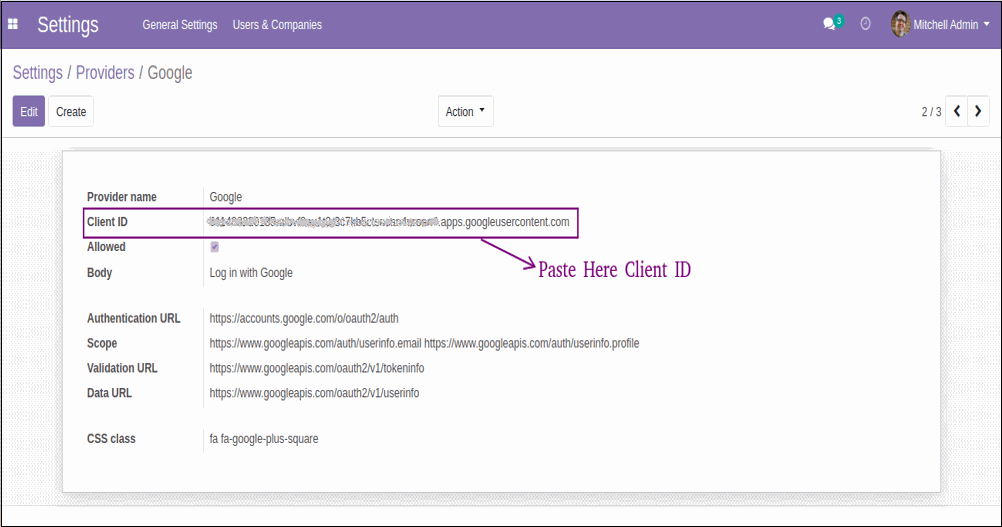Click Mitchell Admin avatar picture

click(900, 24)
